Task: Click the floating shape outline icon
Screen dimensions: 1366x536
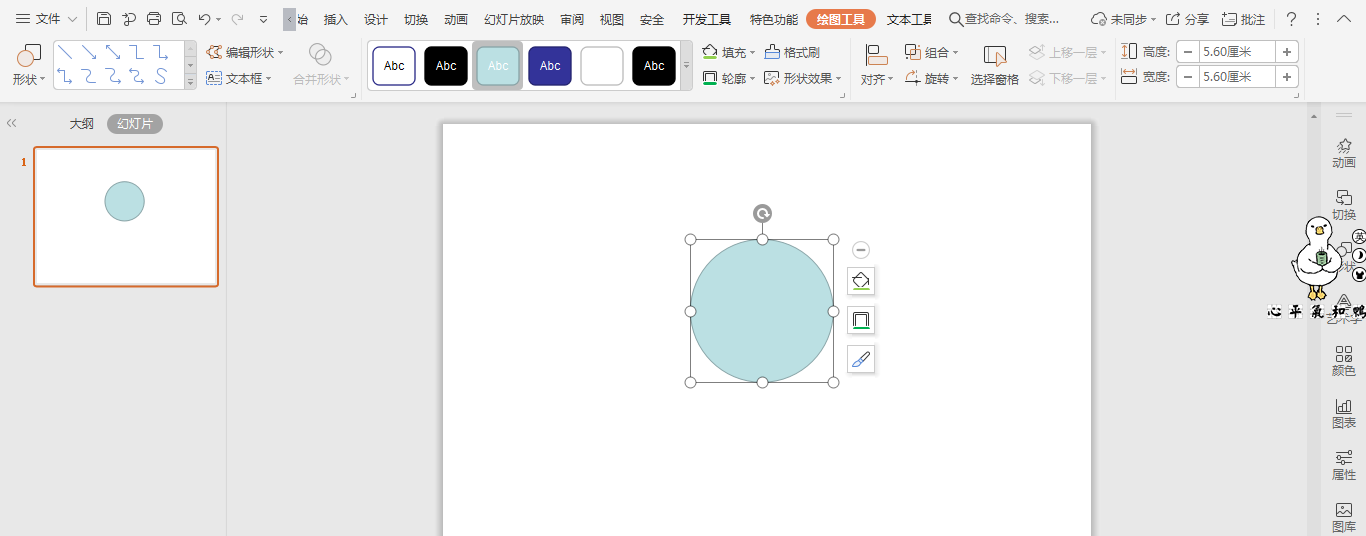Action: tap(861, 320)
